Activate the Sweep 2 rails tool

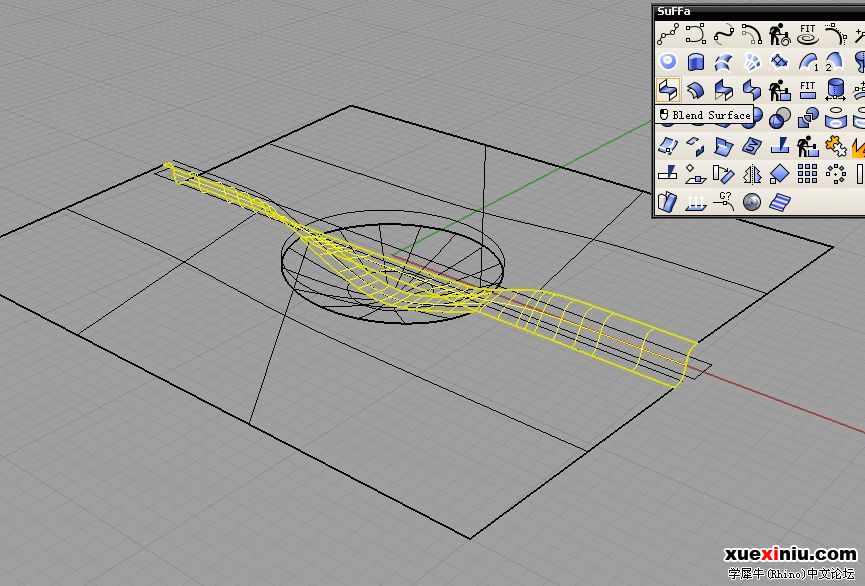835,62
